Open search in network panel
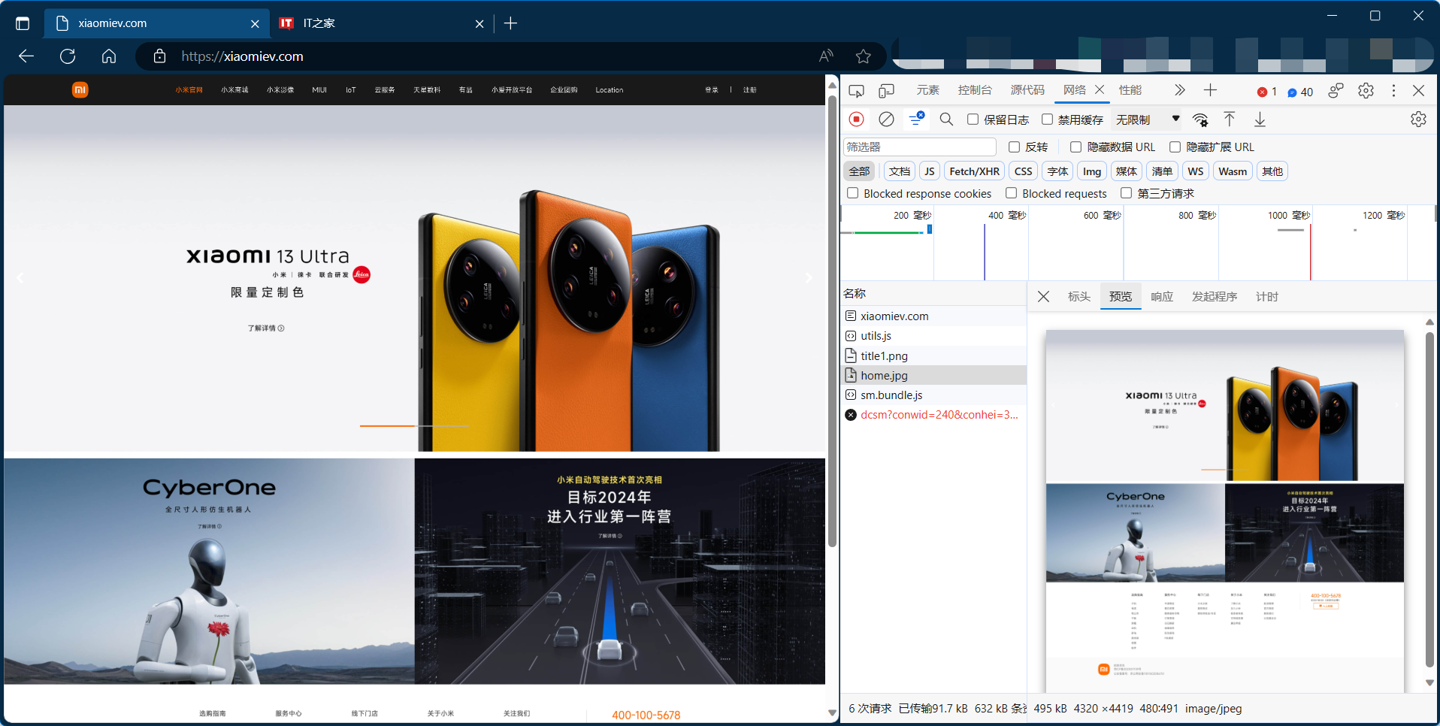The width and height of the screenshot is (1440, 726). point(946,119)
